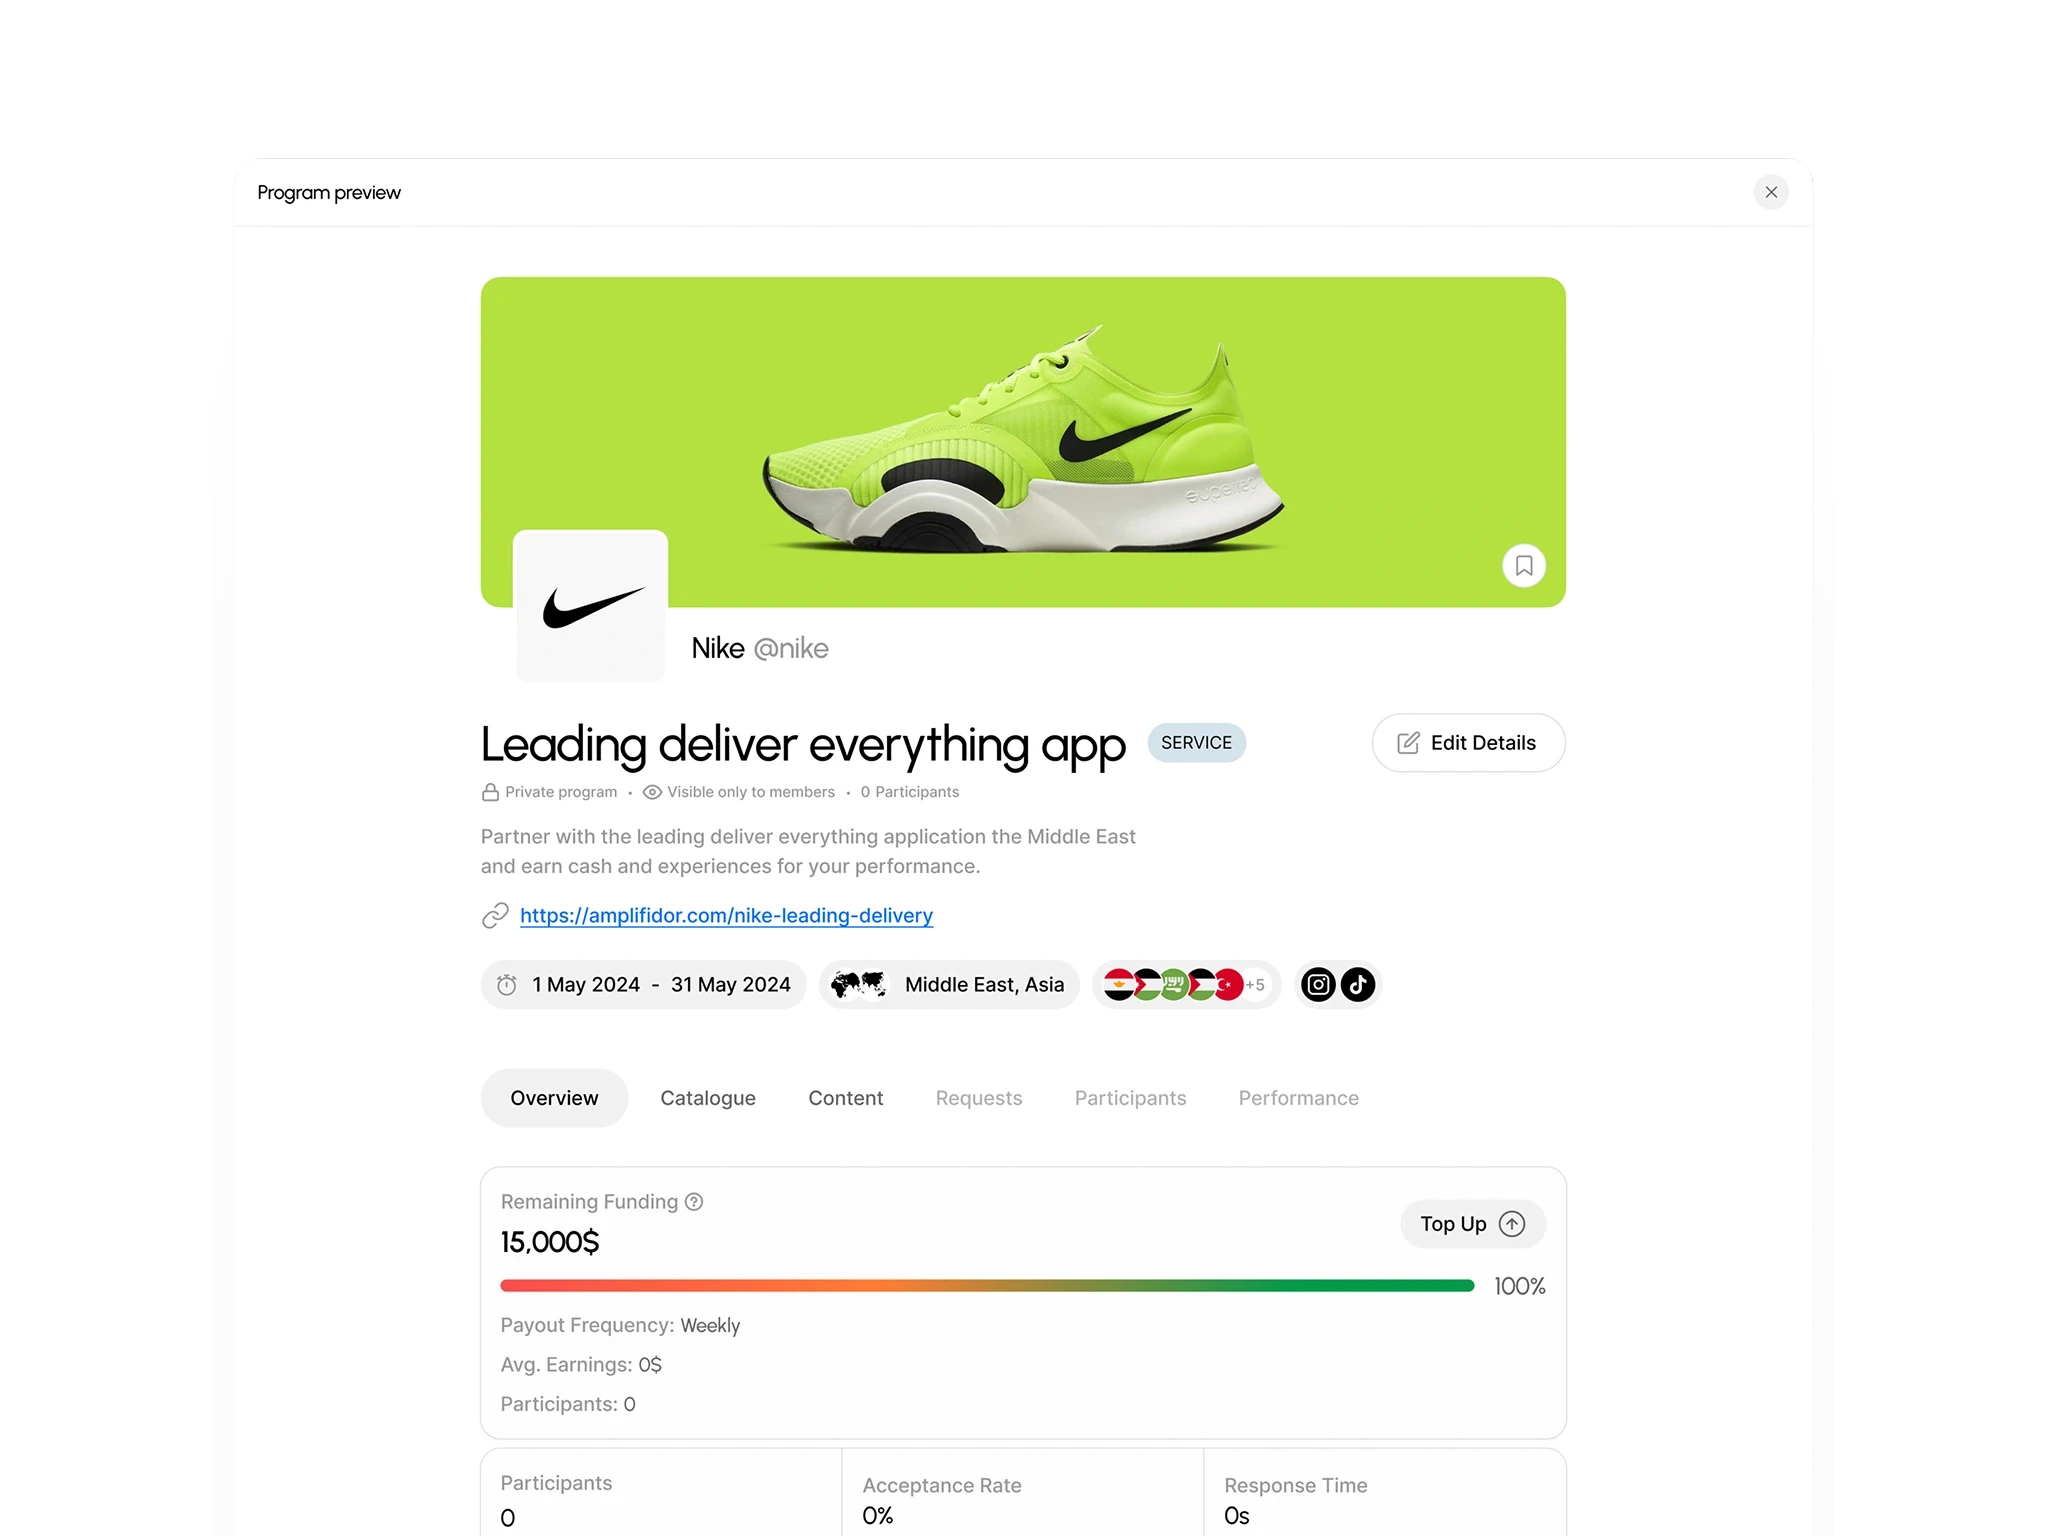Click the Remaining Funding help icon
This screenshot has width=2048, height=1536.
pos(694,1202)
